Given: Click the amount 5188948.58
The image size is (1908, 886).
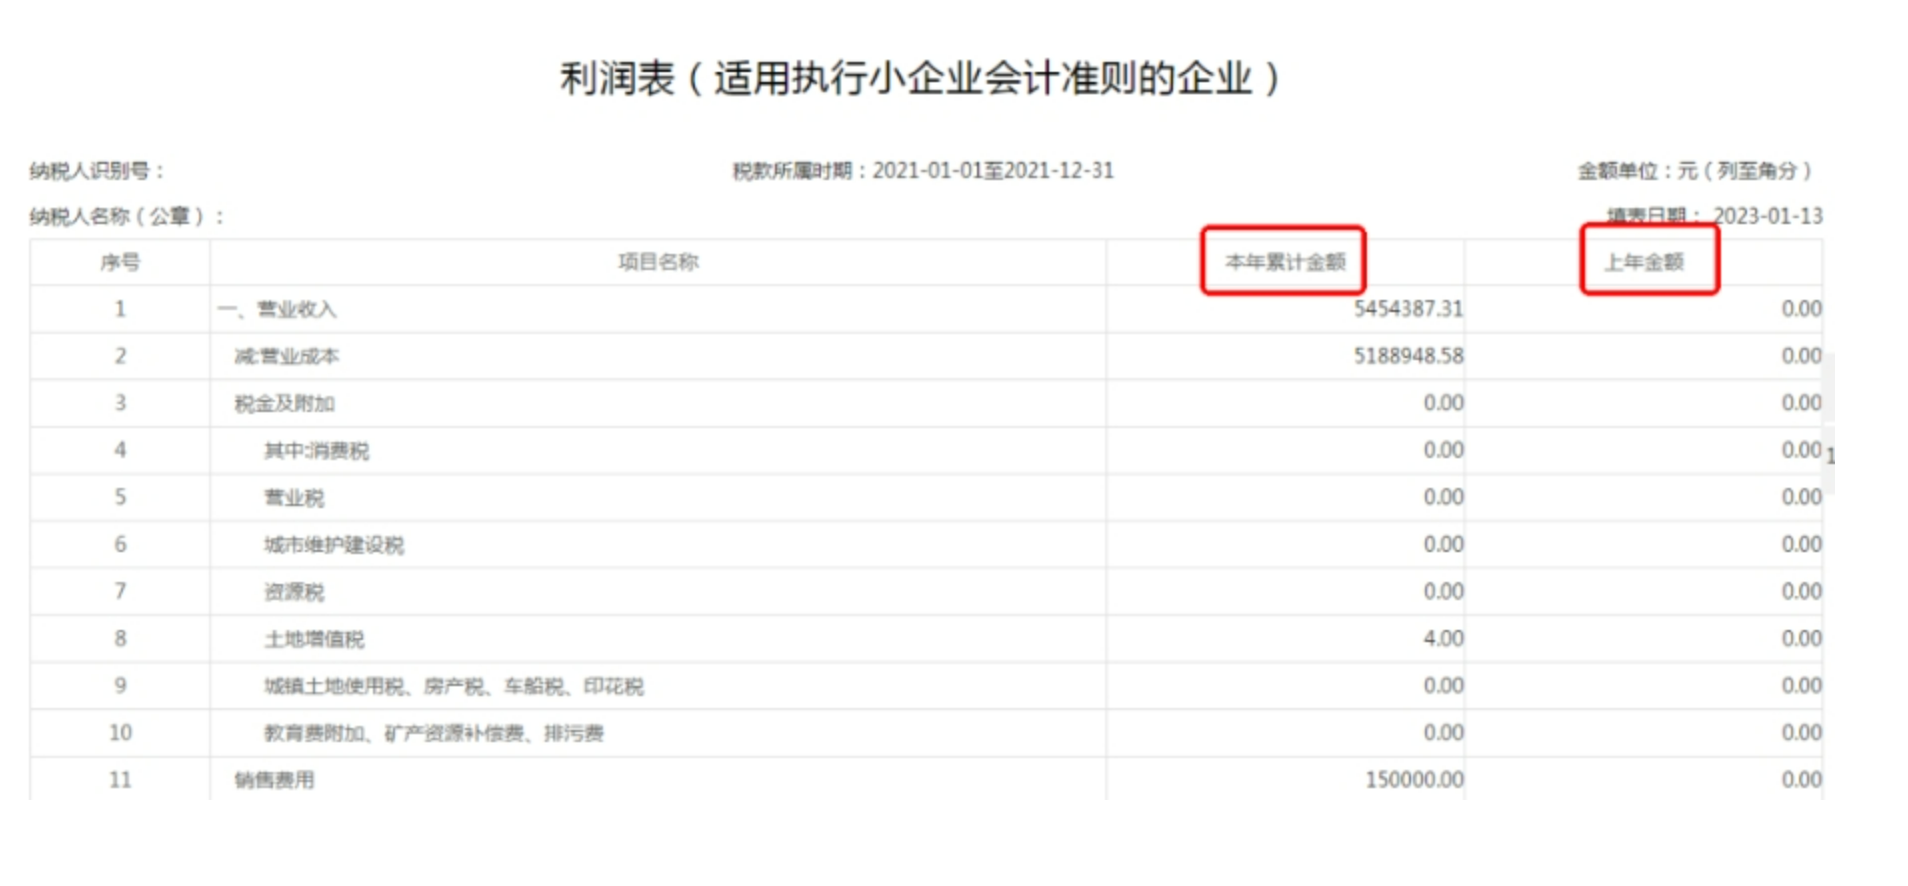Looking at the screenshot, I should pos(1408,356).
